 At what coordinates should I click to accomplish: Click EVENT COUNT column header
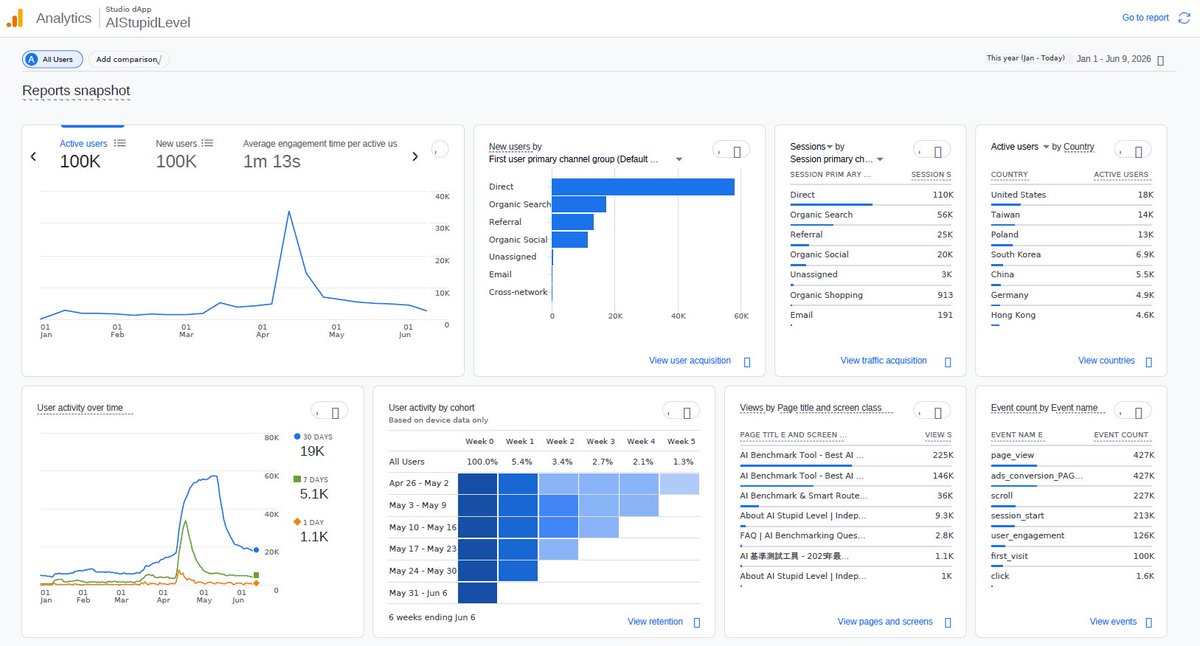tap(1121, 436)
